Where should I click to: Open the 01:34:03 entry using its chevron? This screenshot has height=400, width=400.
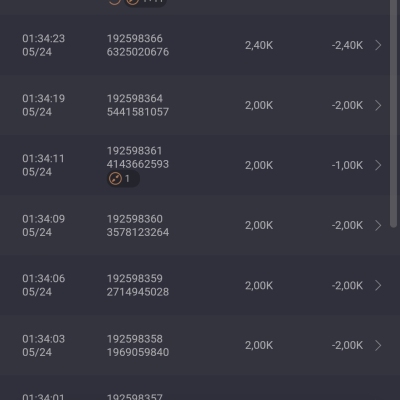coord(378,345)
